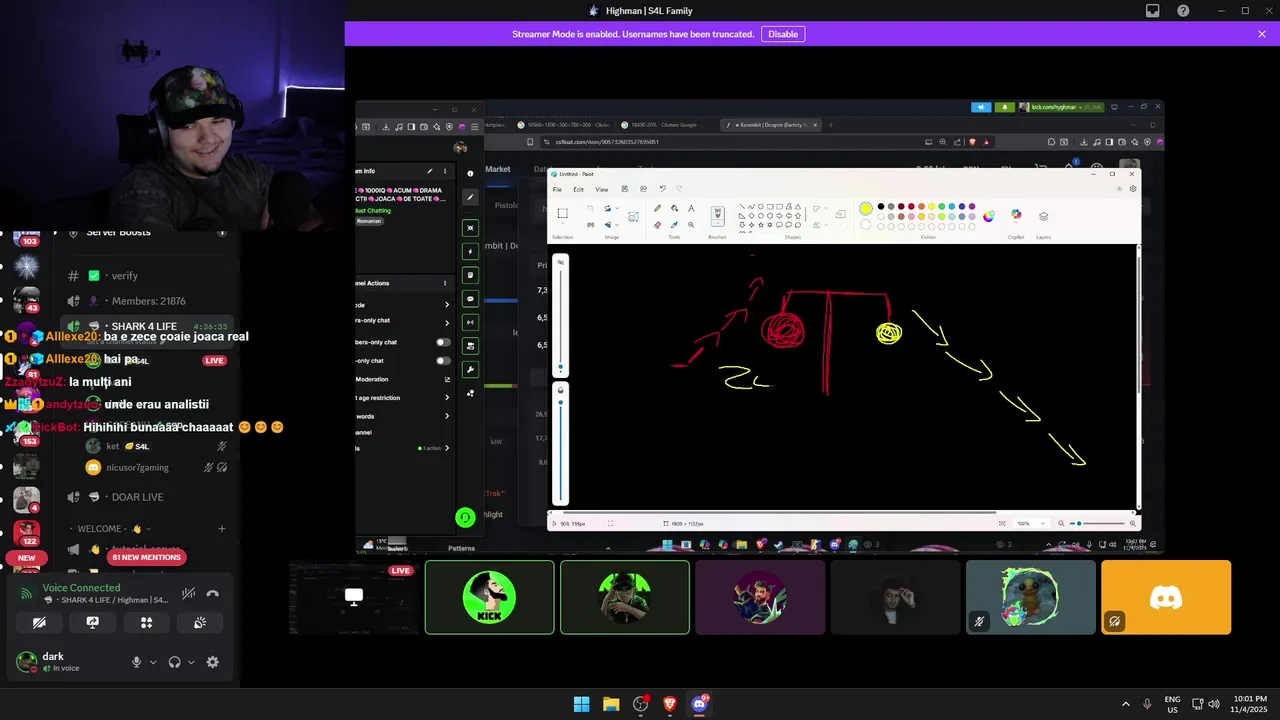Open headphone output options arrow in Discord
The width and height of the screenshot is (1280, 720).
tap(191, 662)
